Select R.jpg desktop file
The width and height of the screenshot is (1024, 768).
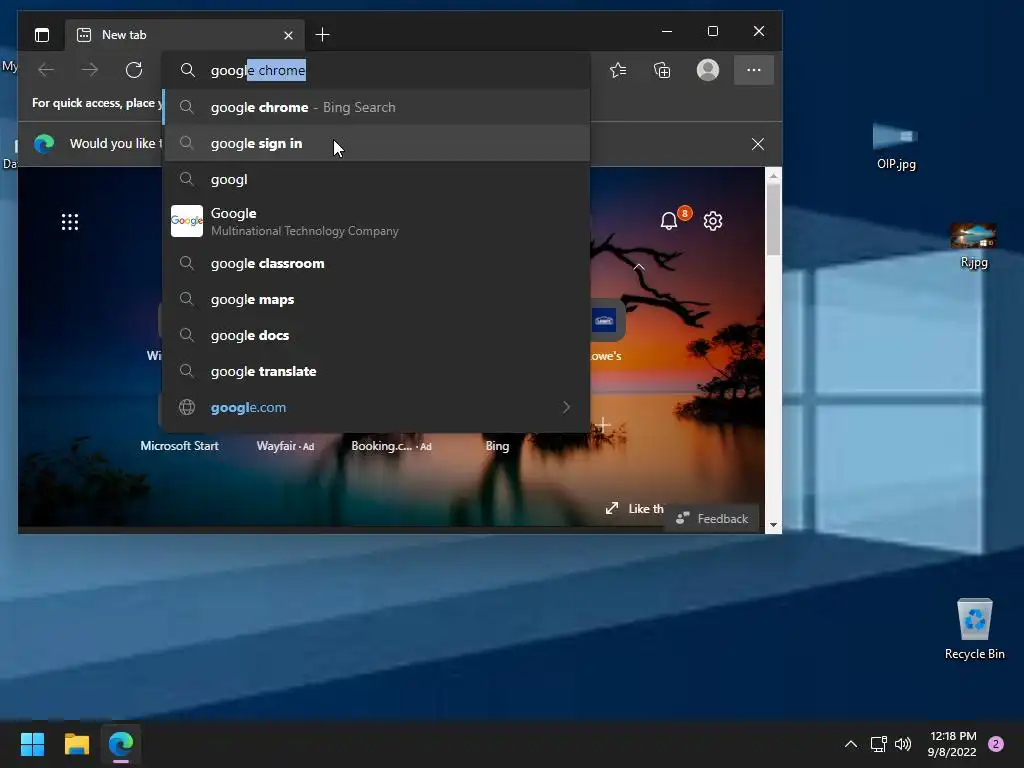(x=974, y=246)
